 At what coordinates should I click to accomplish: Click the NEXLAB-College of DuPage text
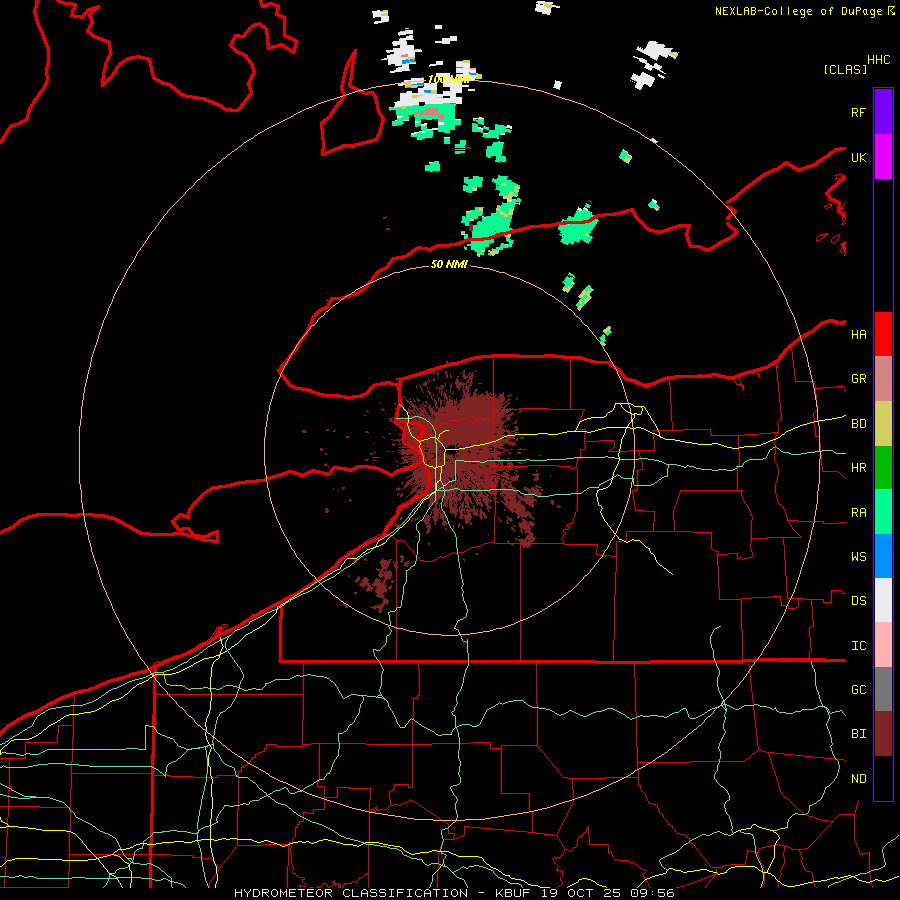[800, 11]
